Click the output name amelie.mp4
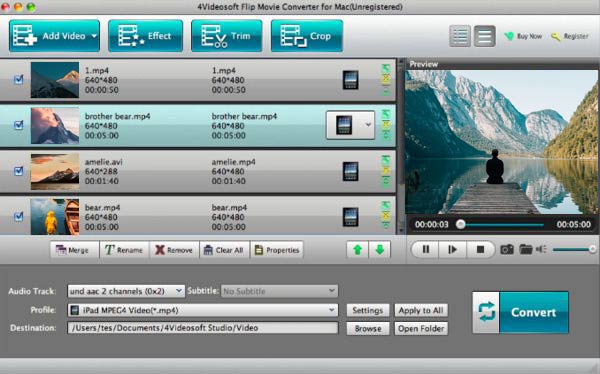The height and width of the screenshot is (374, 600). (x=233, y=162)
